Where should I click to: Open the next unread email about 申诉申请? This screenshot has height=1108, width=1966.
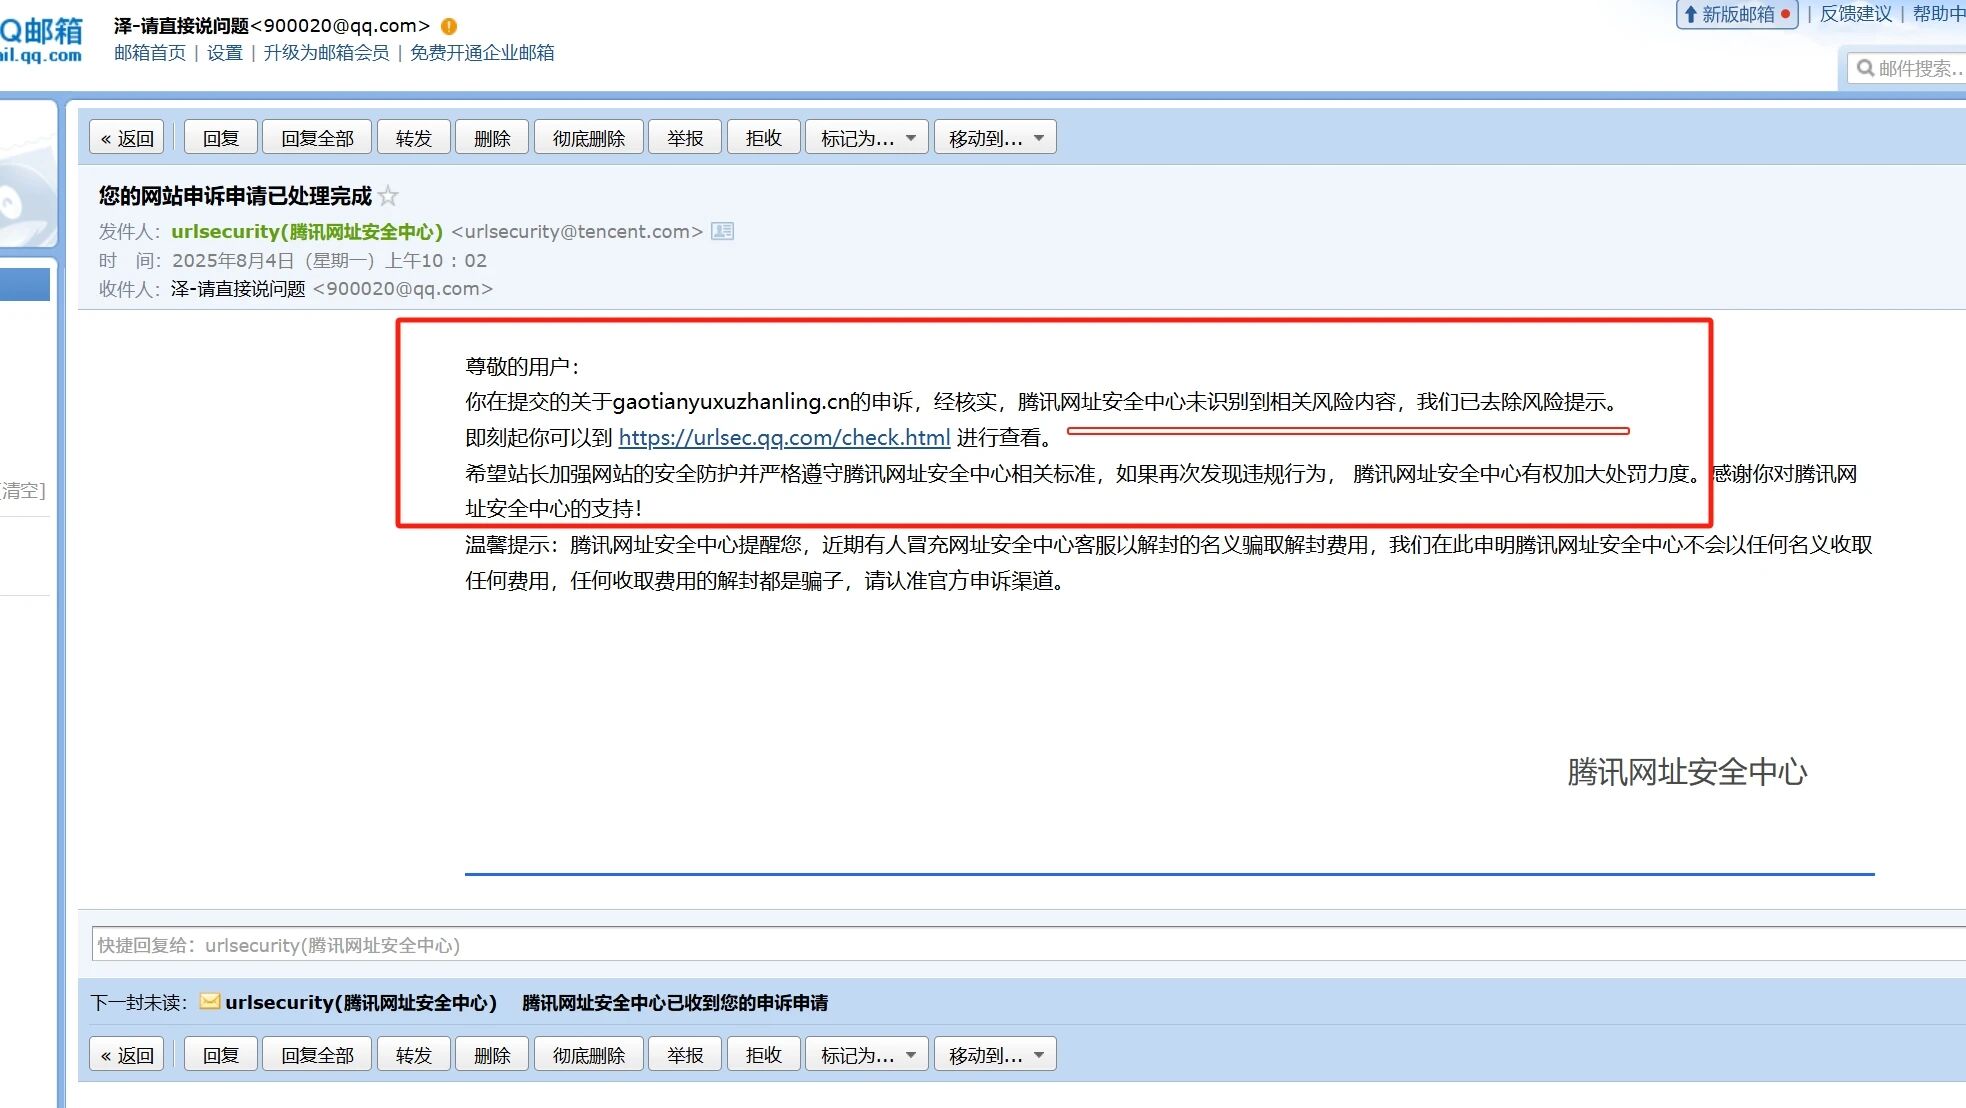[x=675, y=1003]
